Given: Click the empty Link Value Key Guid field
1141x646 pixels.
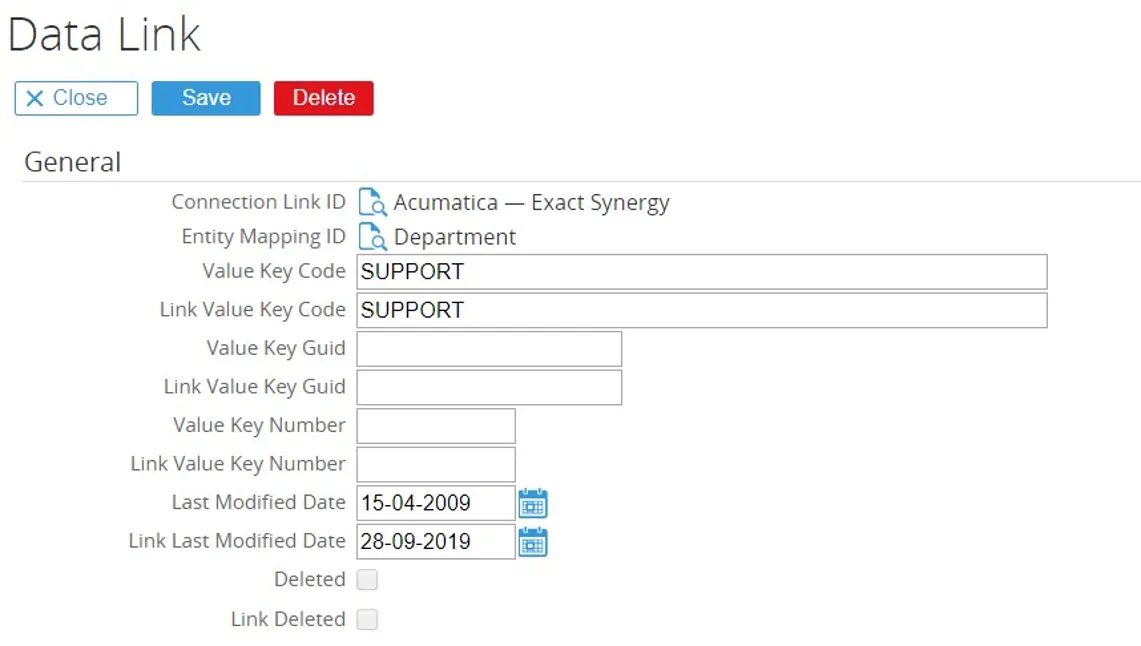Looking at the screenshot, I should click(x=488, y=386).
